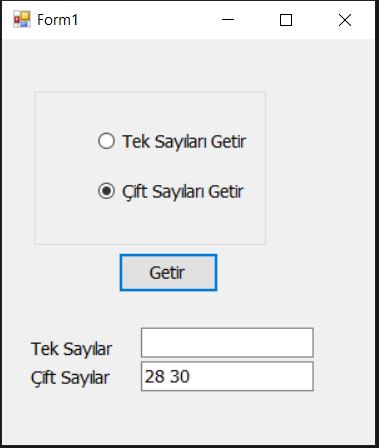Click the Çift Sayılar label
The height and width of the screenshot is (448, 379).
pos(70,378)
